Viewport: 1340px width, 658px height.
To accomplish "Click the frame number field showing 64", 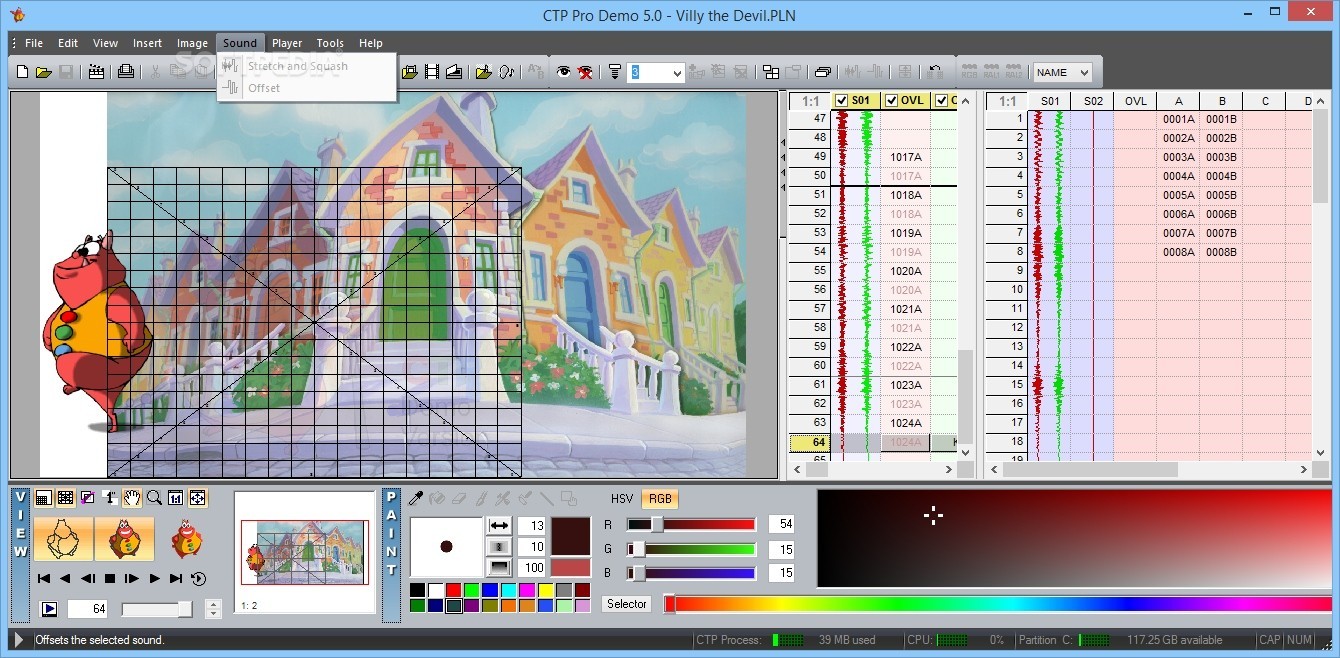I will pyautogui.click(x=87, y=609).
